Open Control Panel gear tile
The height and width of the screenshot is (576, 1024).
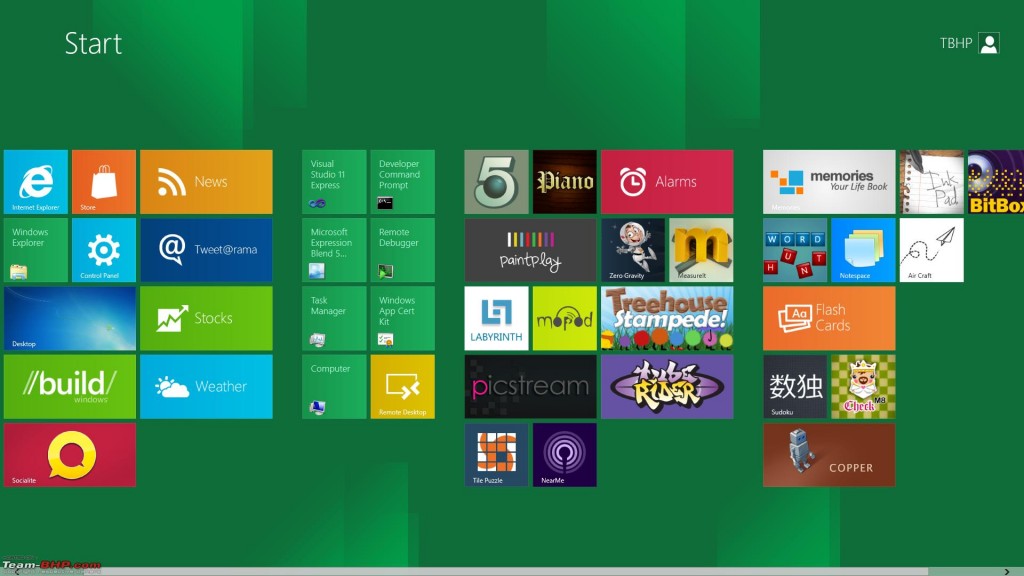point(104,250)
